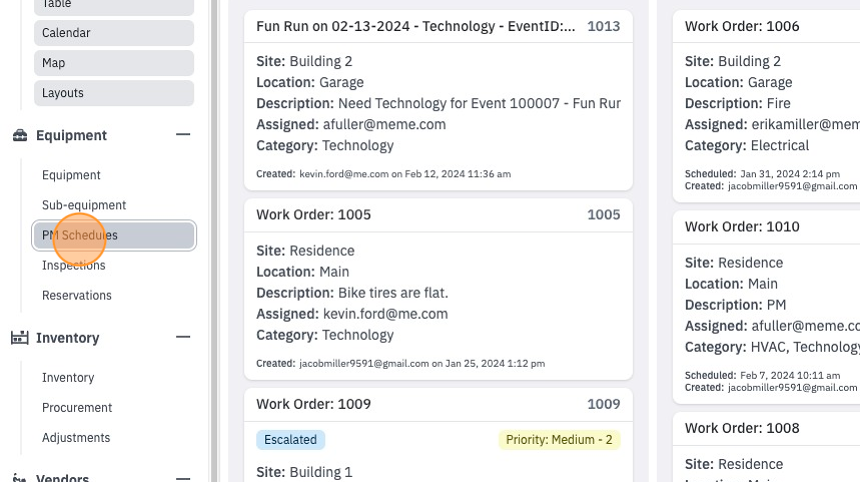Open PM Schedules page
860x482 pixels.
click(114, 235)
